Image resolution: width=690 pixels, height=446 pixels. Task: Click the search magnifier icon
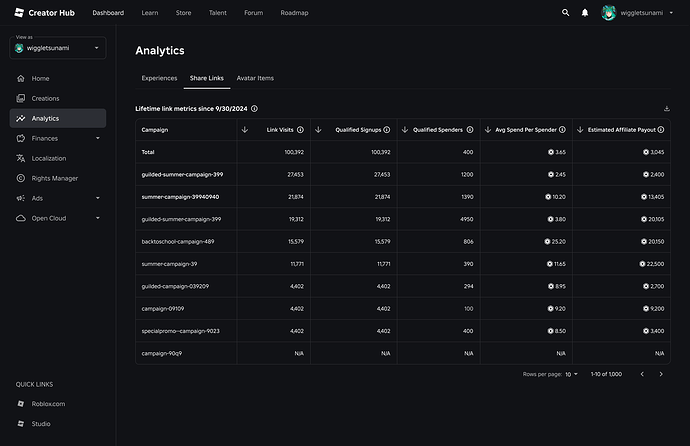(565, 13)
